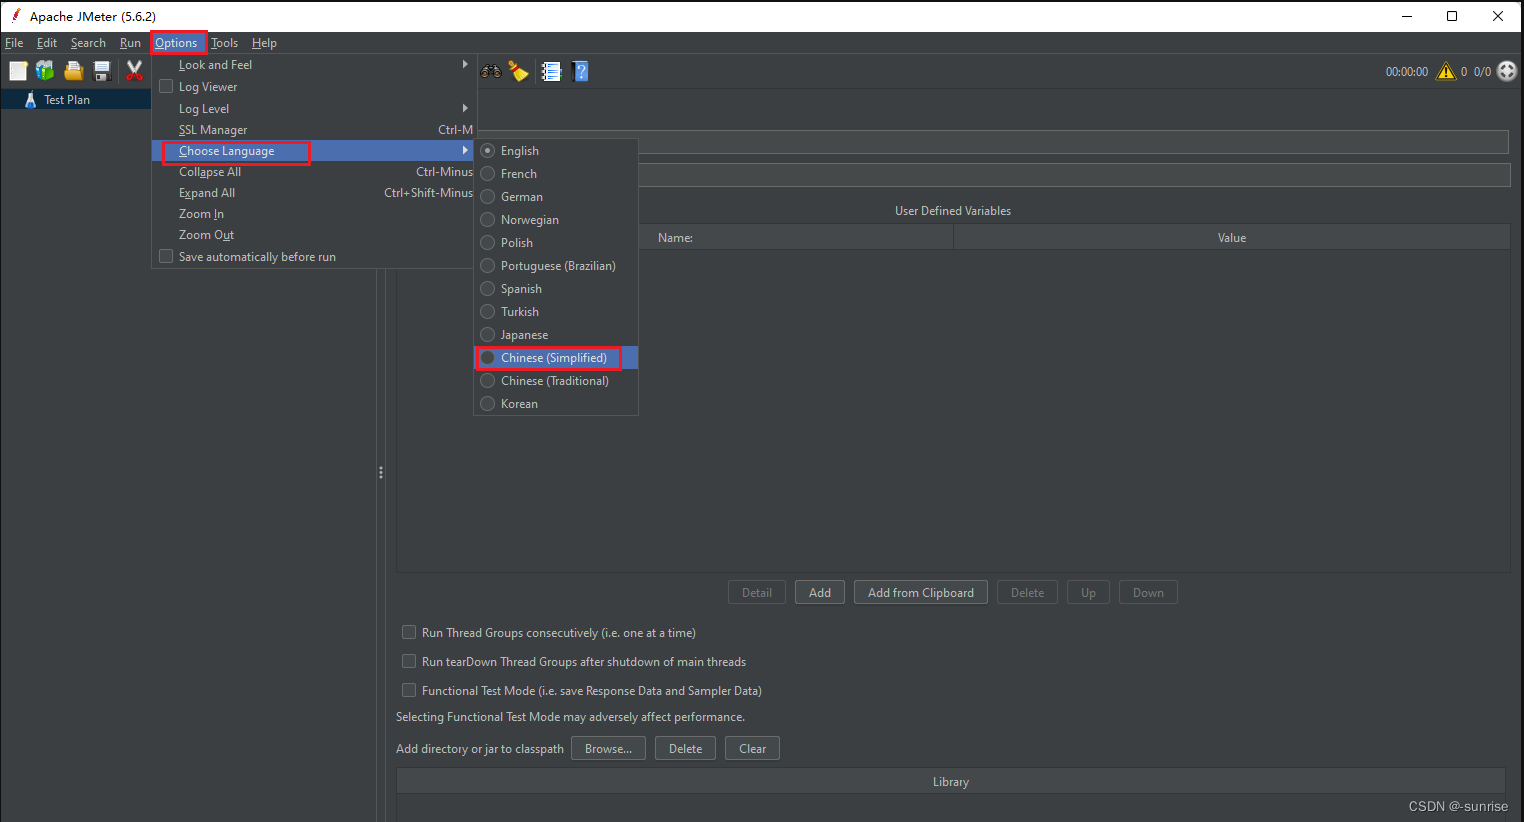
Task: Open the Edit menu
Action: (47, 43)
